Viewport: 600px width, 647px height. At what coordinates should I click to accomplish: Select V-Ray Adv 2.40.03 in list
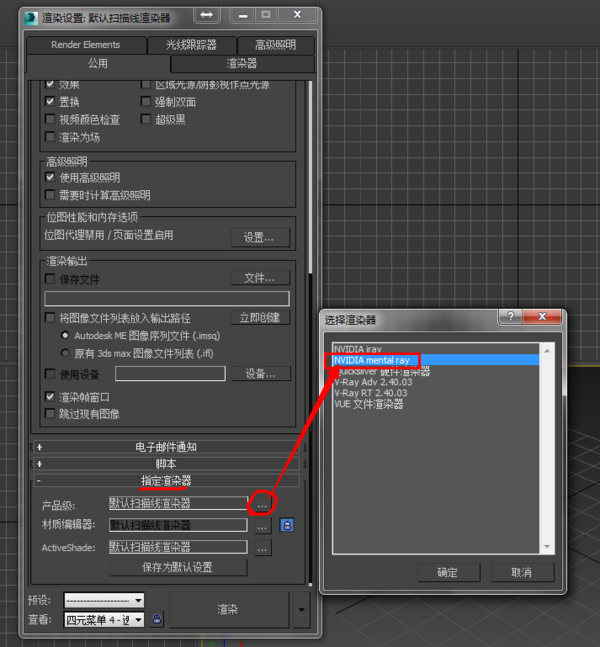[436, 382]
